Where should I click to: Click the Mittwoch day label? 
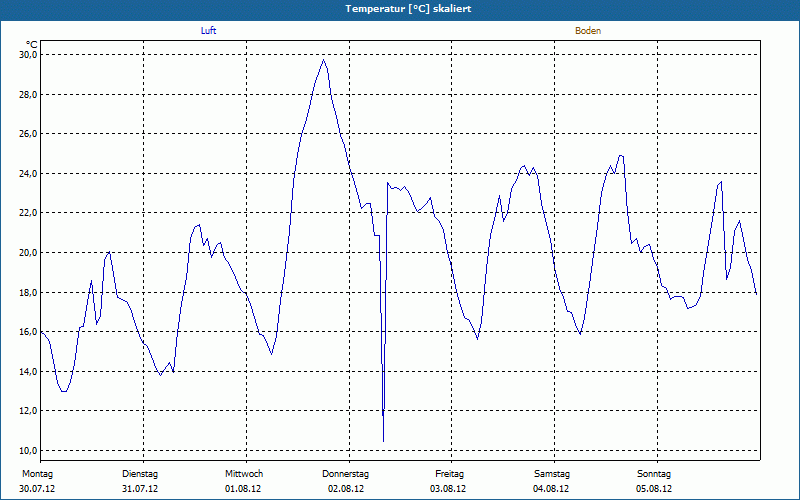click(x=244, y=474)
